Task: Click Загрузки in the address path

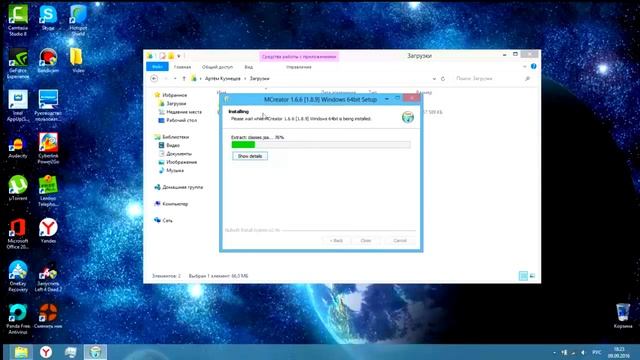Action: (x=260, y=78)
